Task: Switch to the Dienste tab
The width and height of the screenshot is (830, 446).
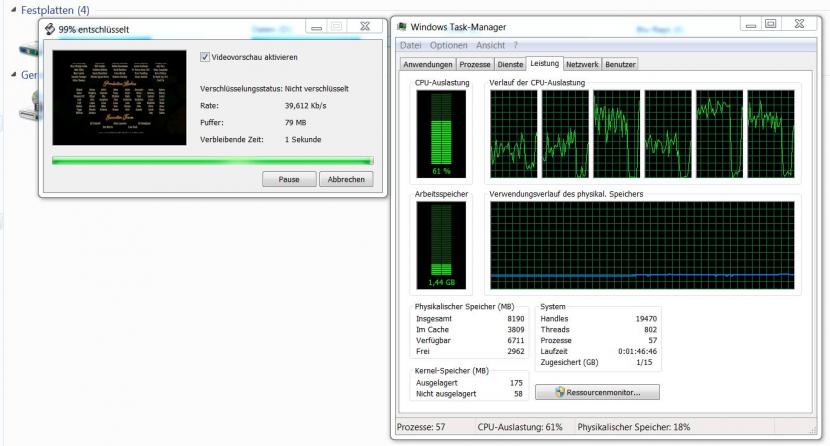Action: click(x=510, y=64)
